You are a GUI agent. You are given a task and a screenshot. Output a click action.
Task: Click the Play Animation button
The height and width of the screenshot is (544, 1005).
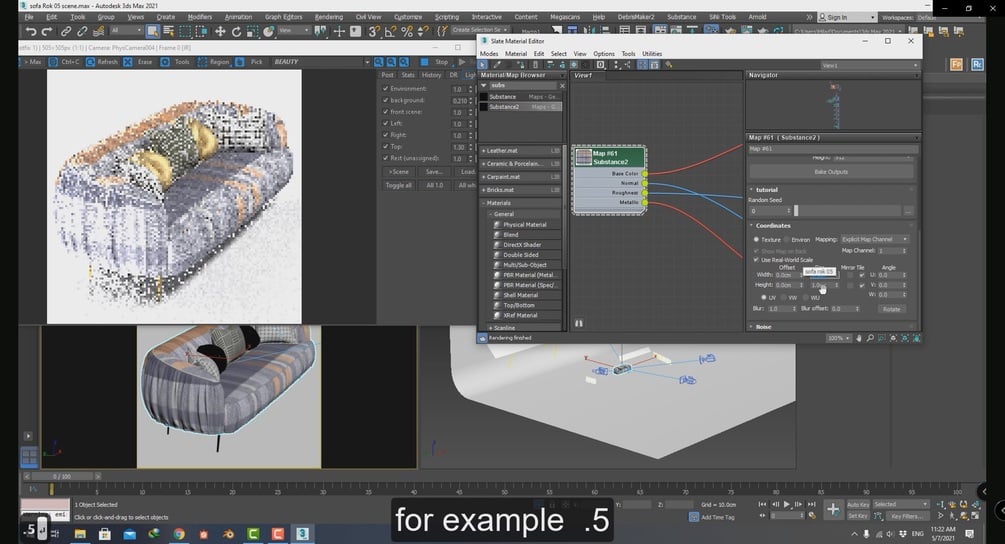(786, 504)
